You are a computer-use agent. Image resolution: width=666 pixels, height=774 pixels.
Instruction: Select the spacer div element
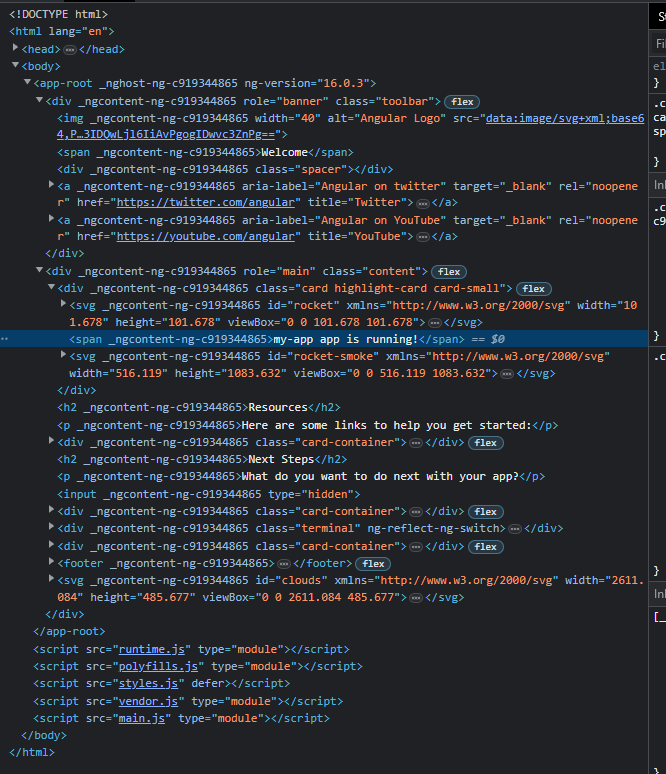point(225,169)
